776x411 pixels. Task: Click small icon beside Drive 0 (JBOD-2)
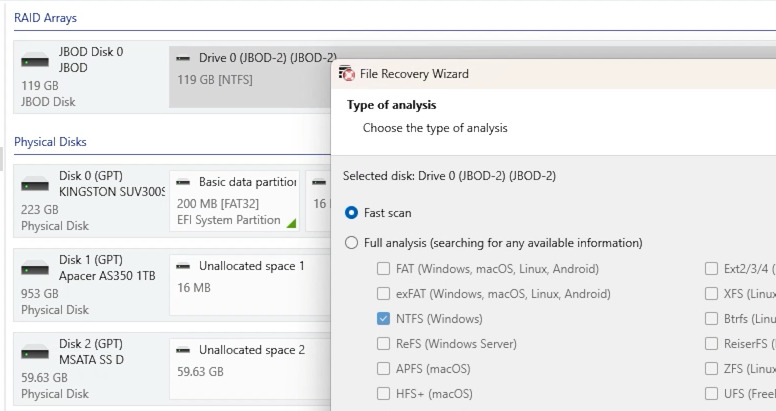click(183, 58)
